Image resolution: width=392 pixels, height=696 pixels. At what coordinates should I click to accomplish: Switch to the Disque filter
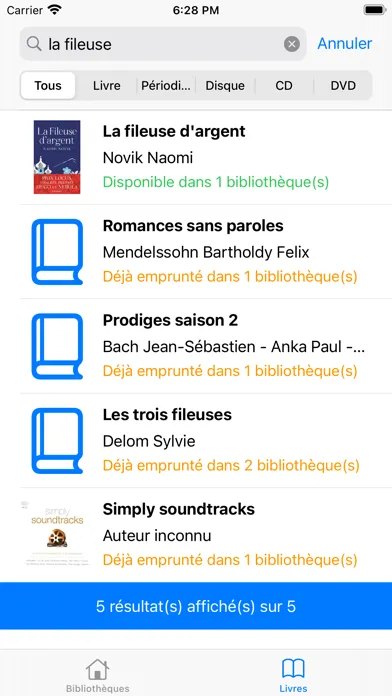coord(225,86)
